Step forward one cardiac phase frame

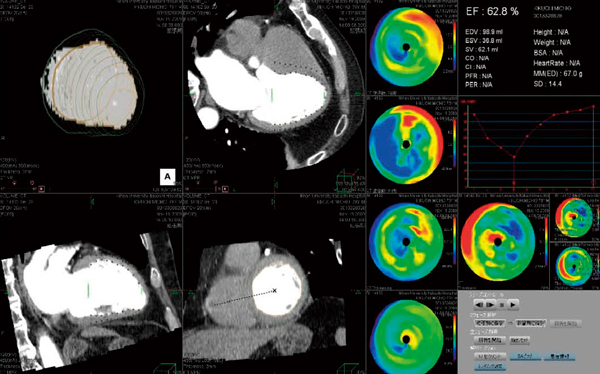click(x=491, y=305)
